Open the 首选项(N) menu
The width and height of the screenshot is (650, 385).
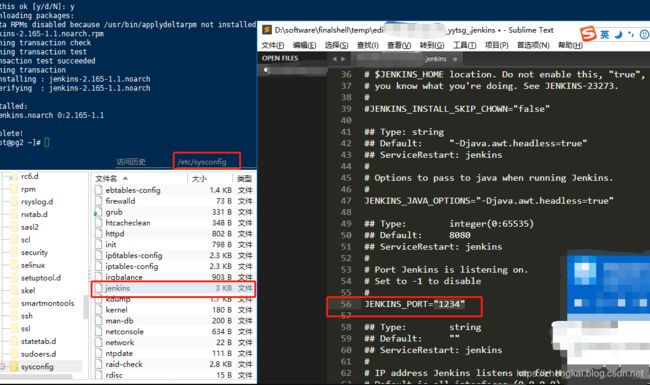(x=533, y=45)
